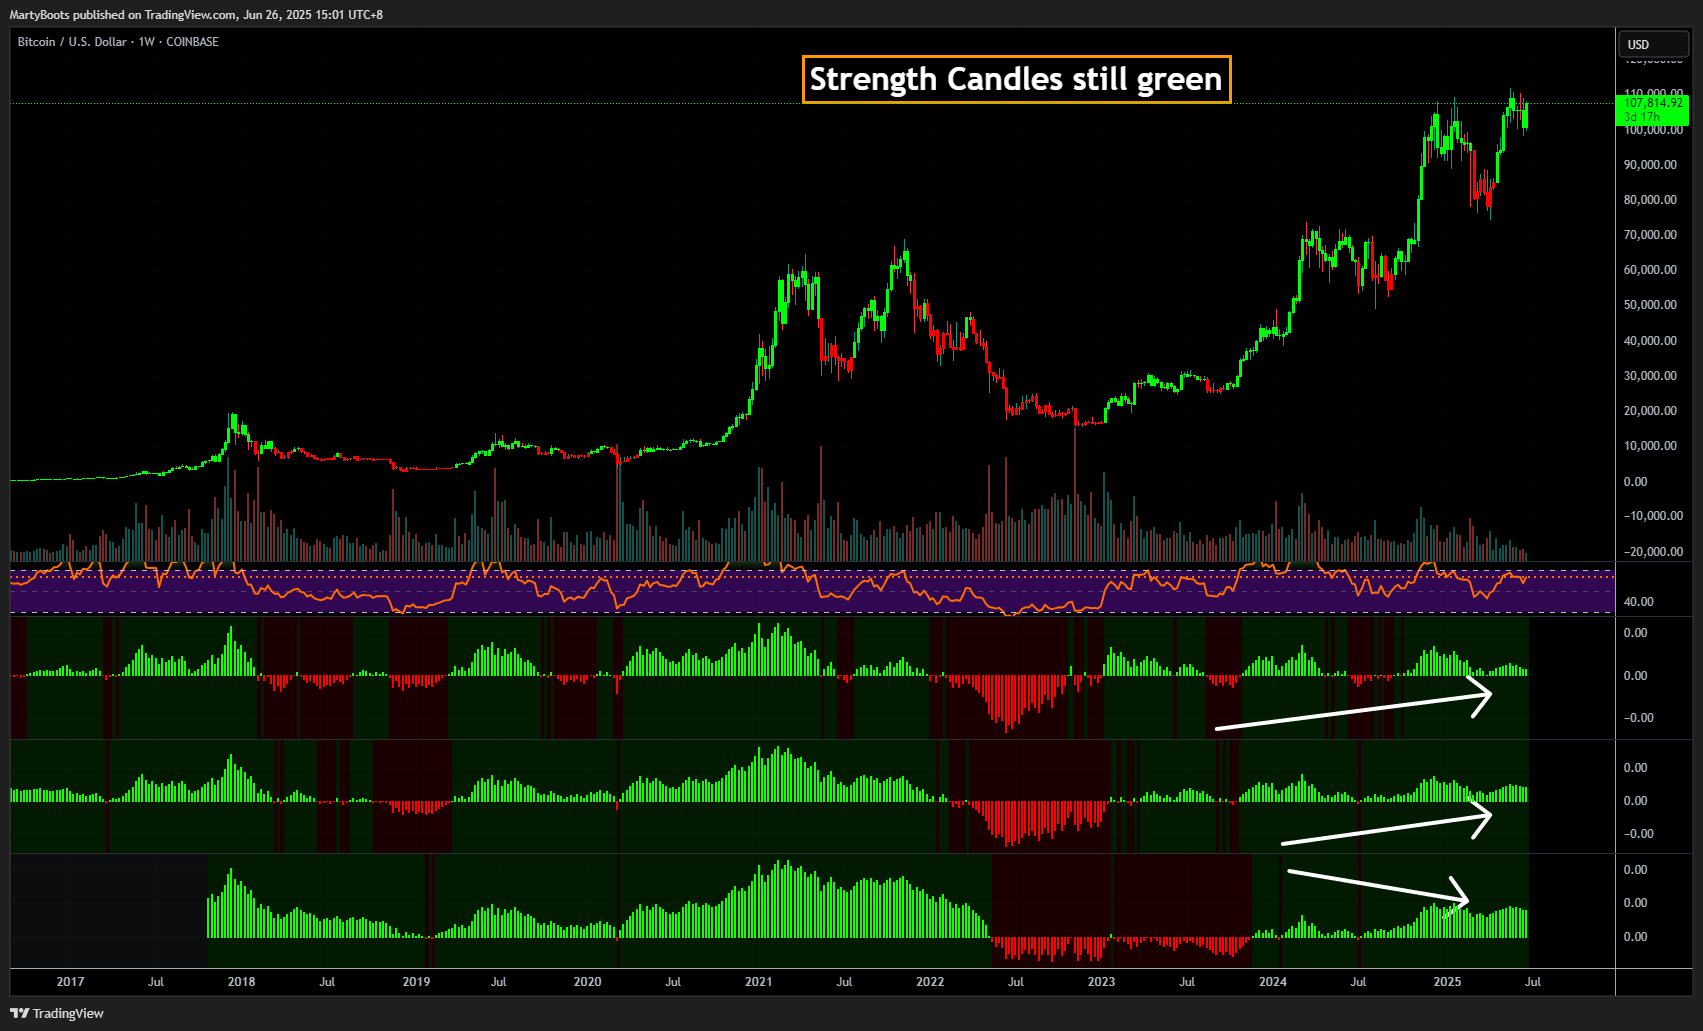The width and height of the screenshot is (1703, 1031).
Task: Click the 10,000.00 price axis label
Action: point(1651,446)
